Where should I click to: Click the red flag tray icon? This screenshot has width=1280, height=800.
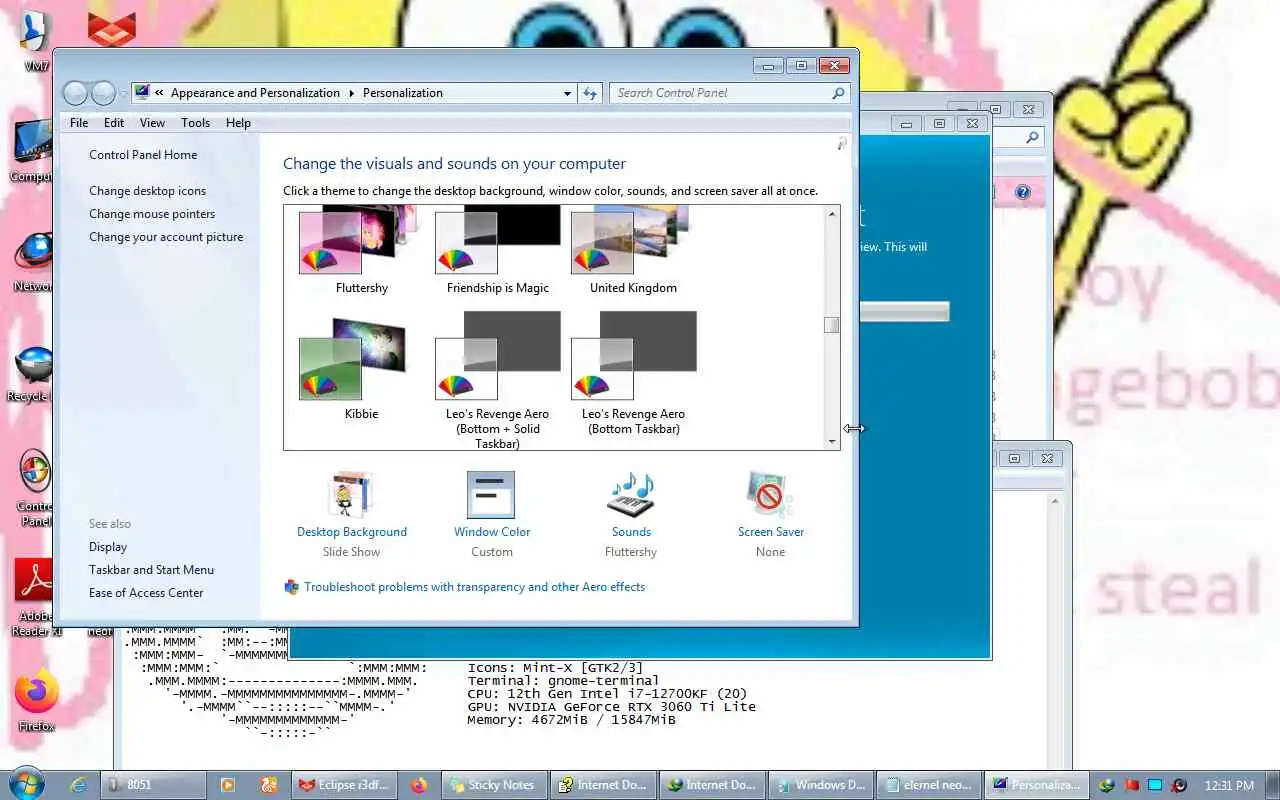click(1131, 785)
